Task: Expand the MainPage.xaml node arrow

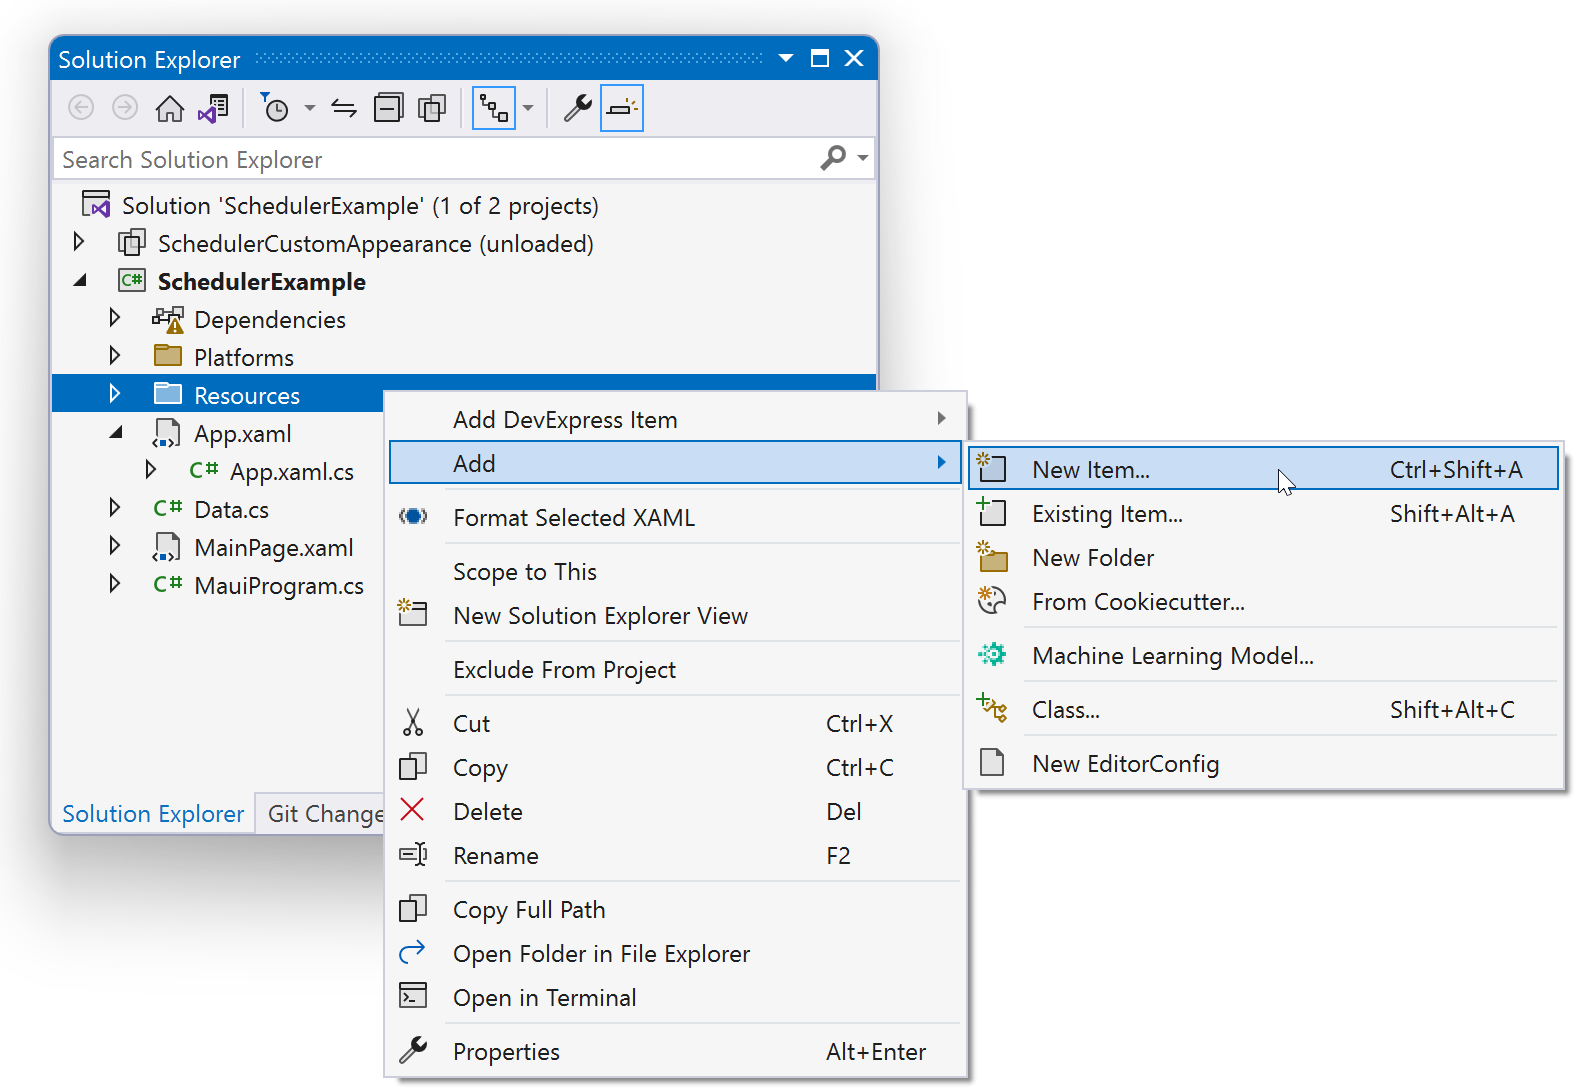Action: [x=115, y=546]
